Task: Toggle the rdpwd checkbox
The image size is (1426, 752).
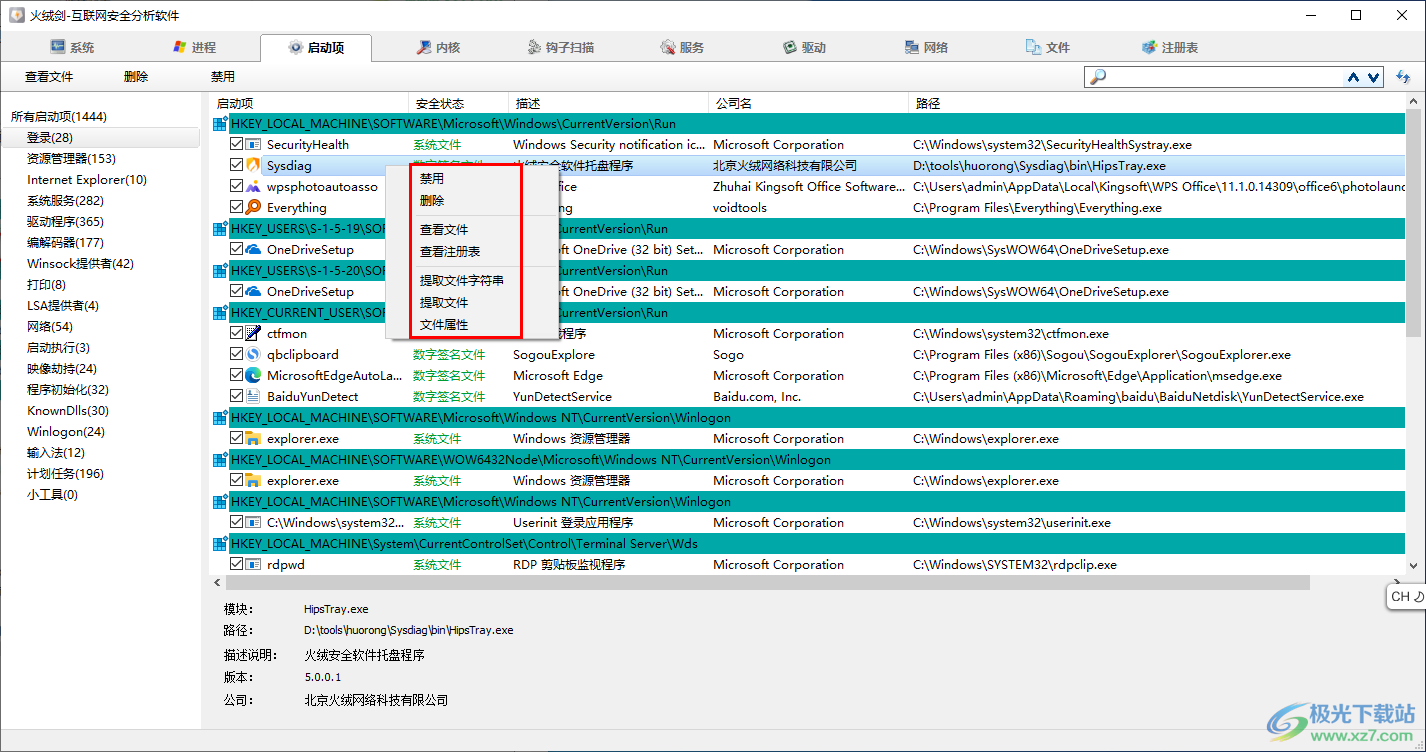Action: point(236,564)
